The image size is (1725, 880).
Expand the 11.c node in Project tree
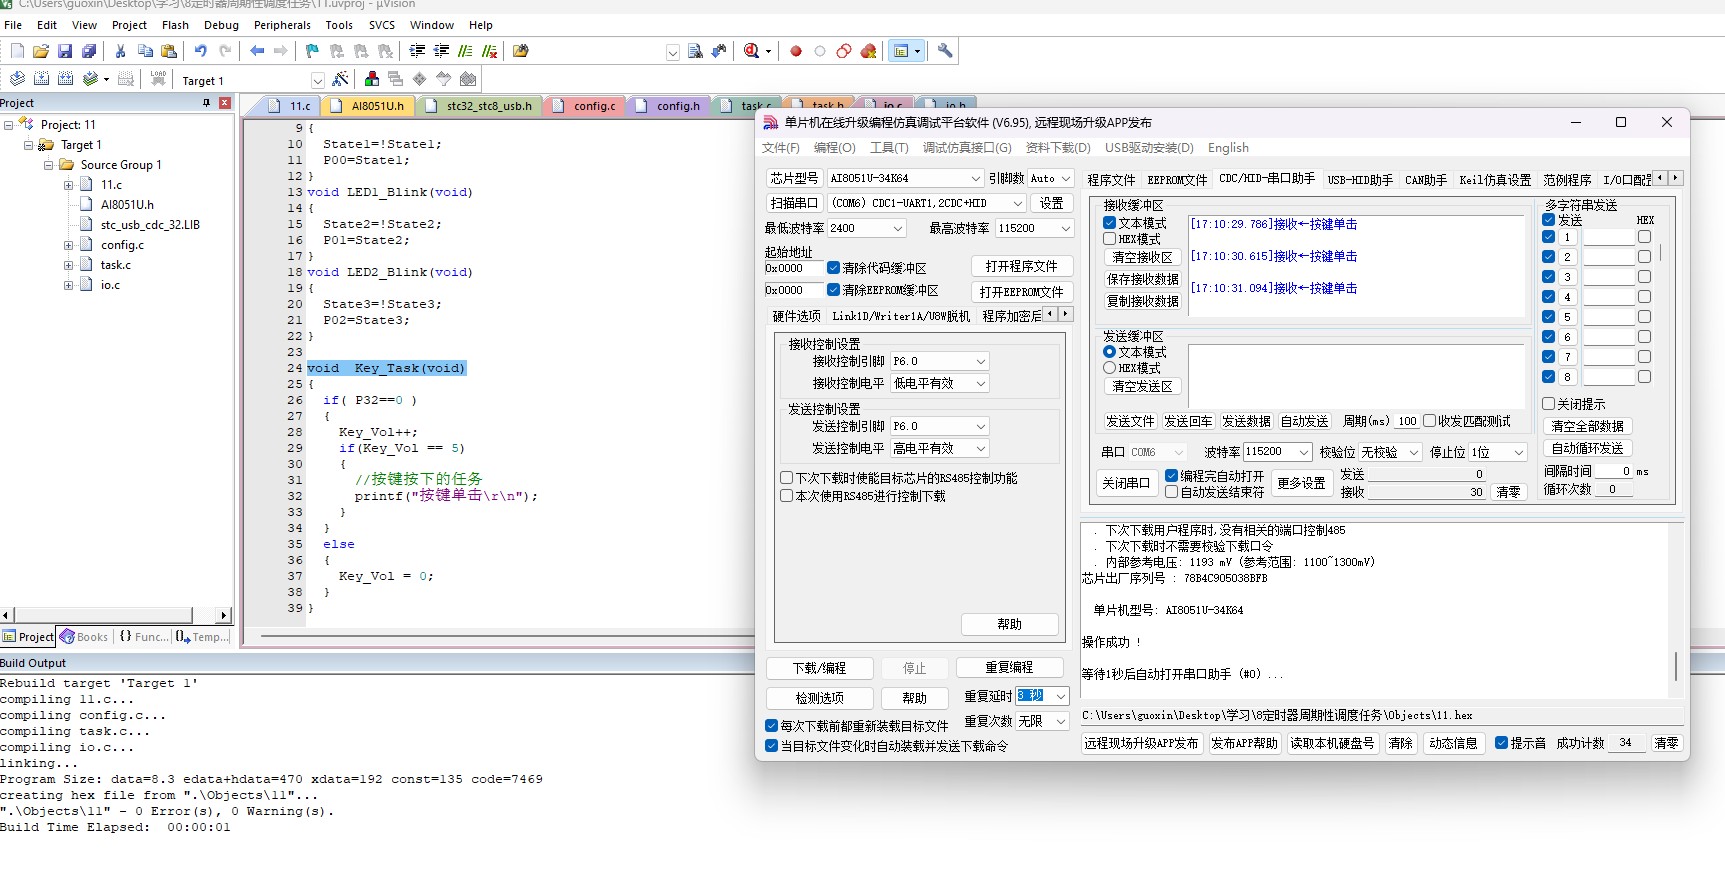[x=68, y=185]
